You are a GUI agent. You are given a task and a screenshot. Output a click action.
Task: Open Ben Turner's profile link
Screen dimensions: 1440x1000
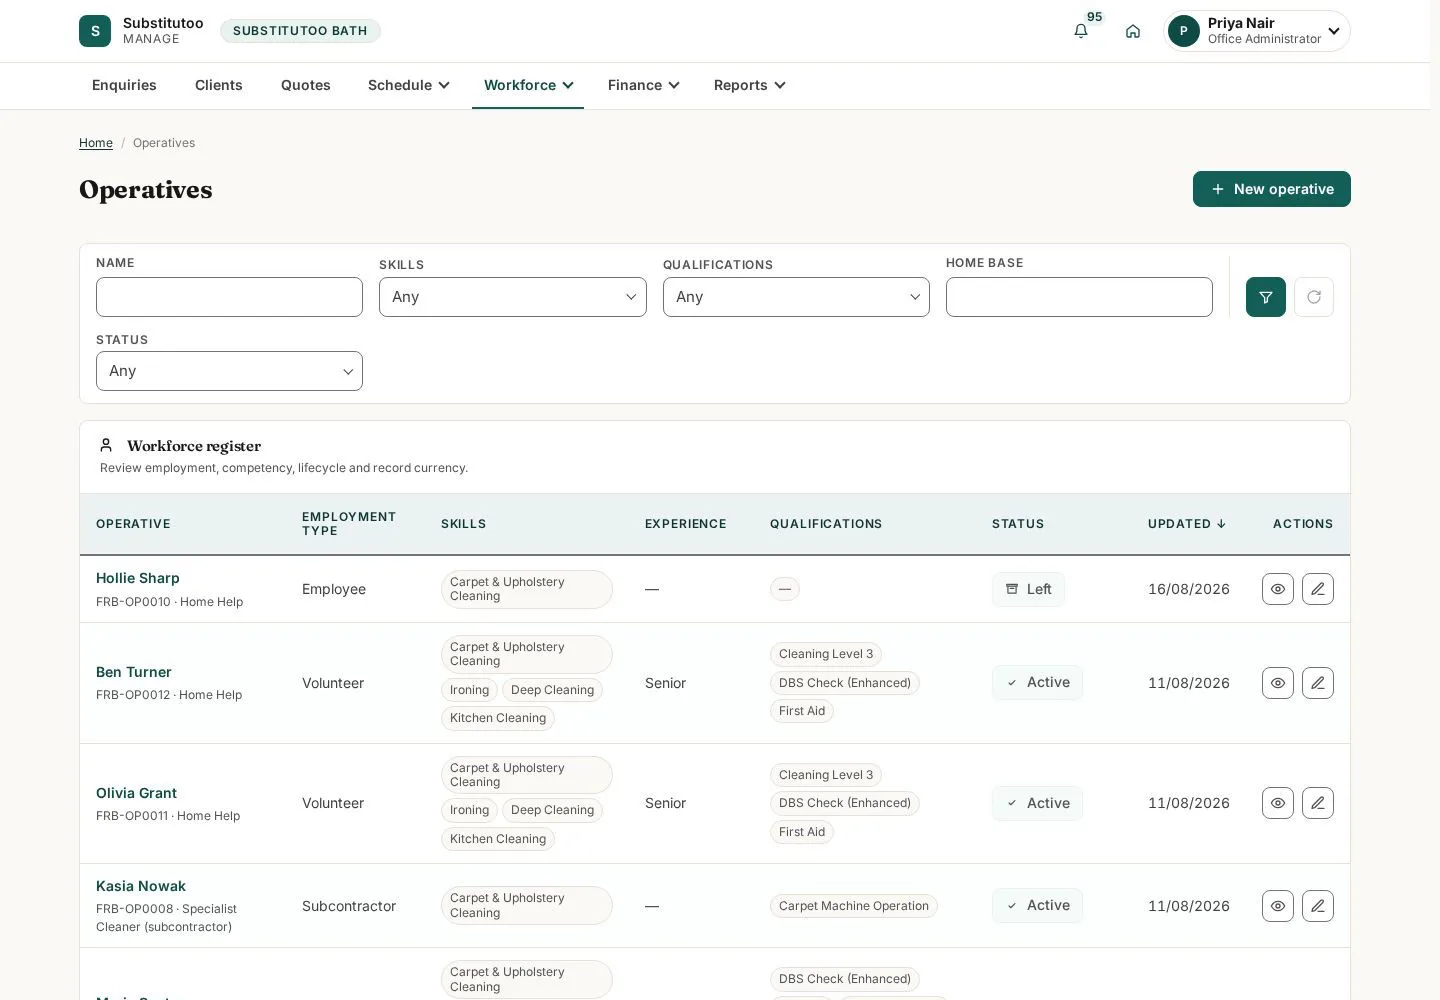click(134, 672)
